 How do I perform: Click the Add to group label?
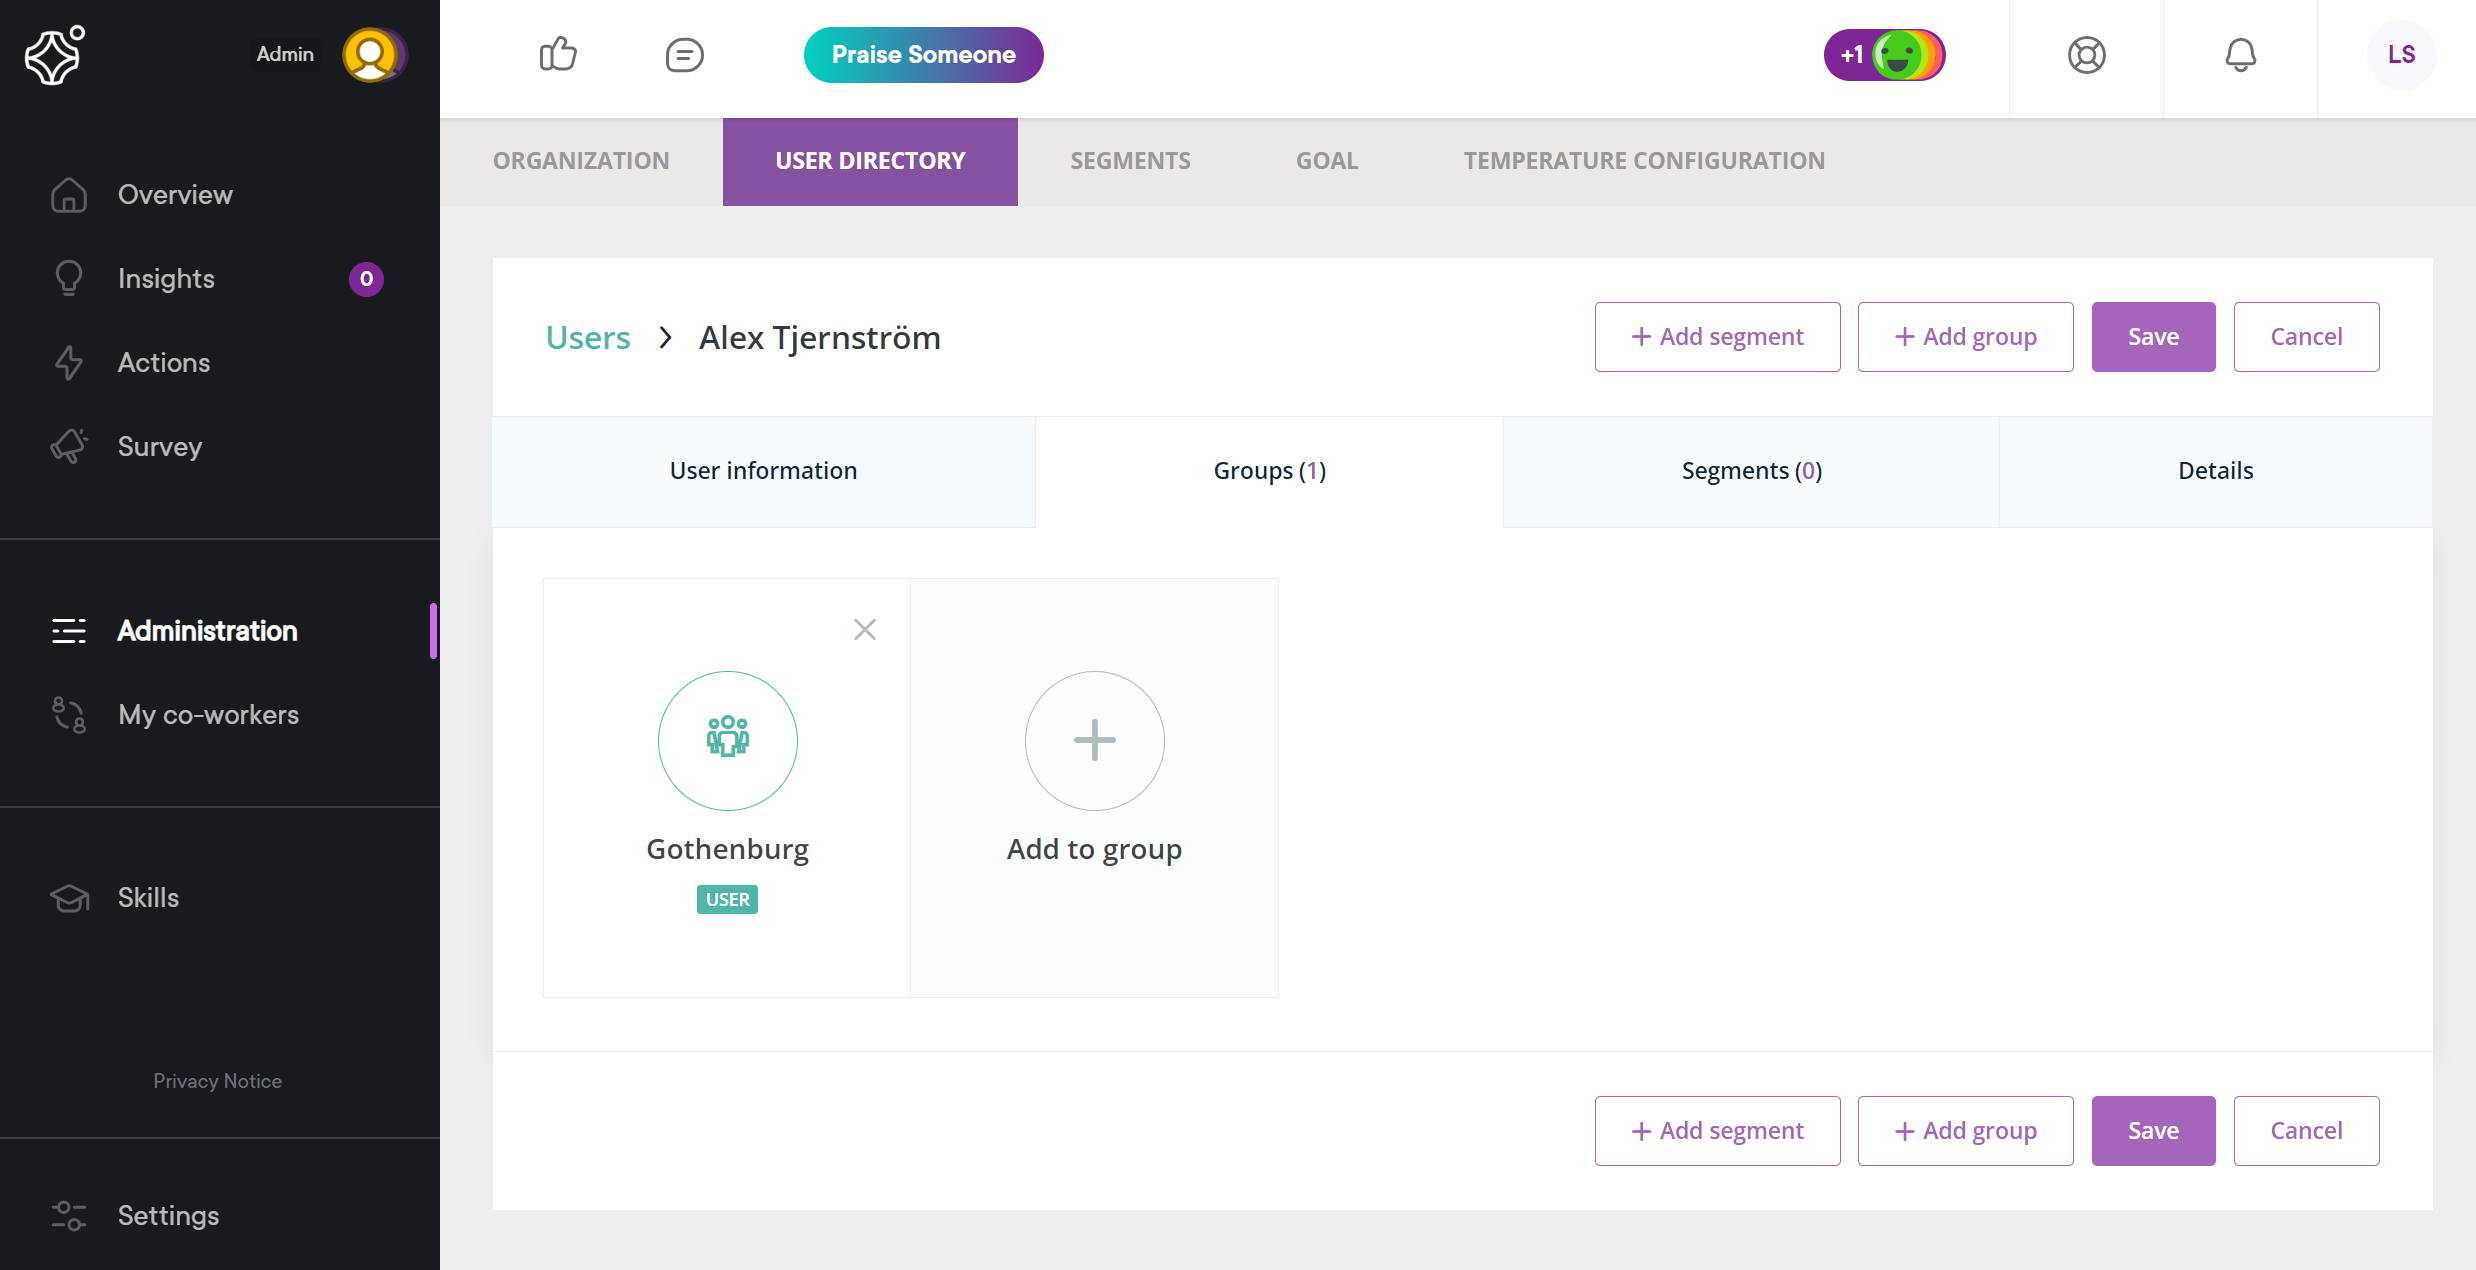pyautogui.click(x=1094, y=849)
